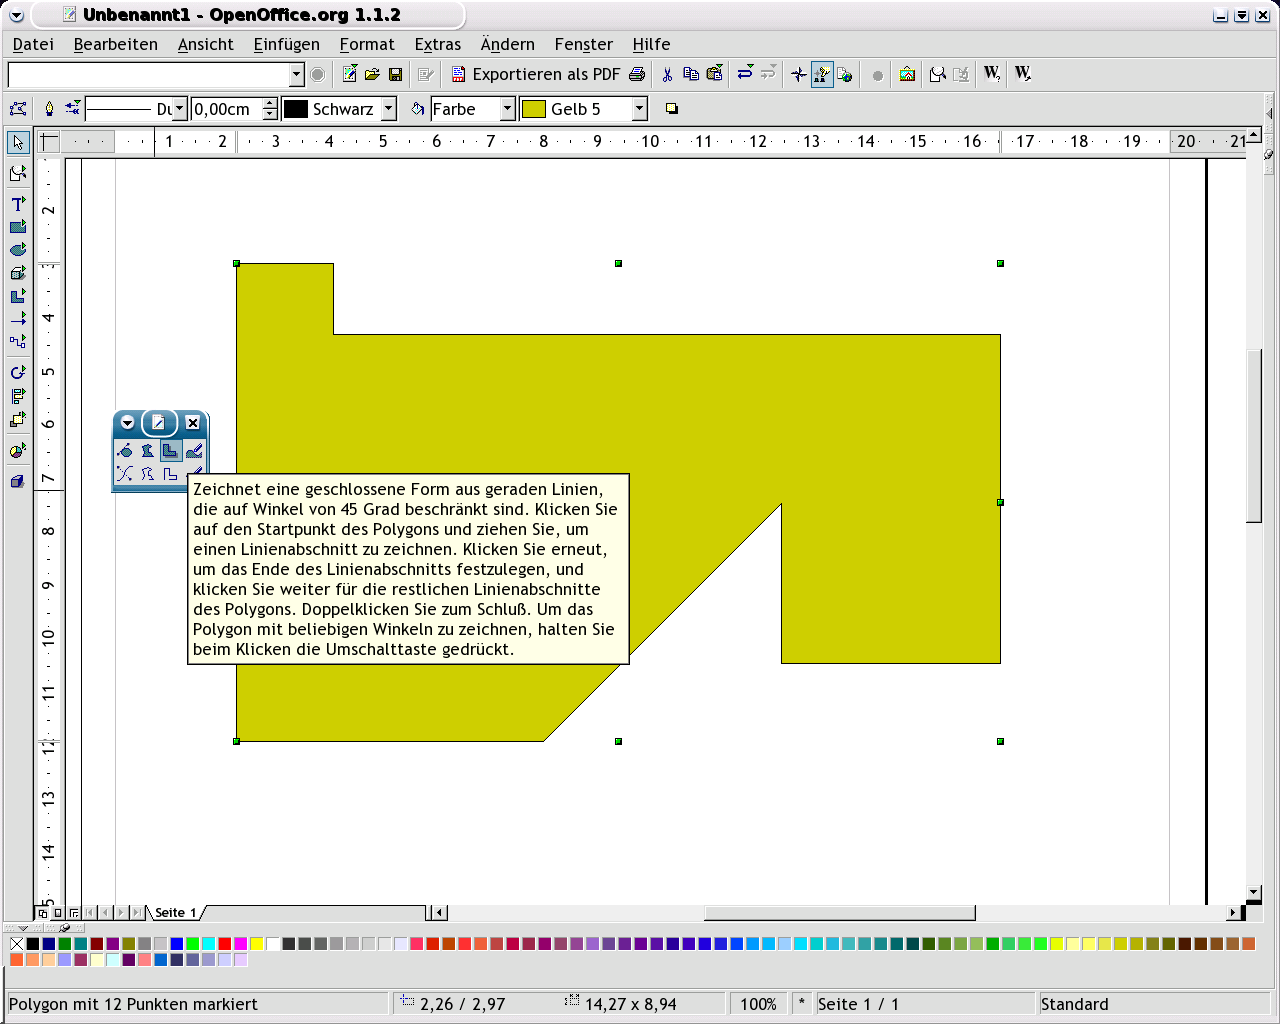Open the Schwarz line color dropdown
The width and height of the screenshot is (1280, 1024).
(389, 109)
